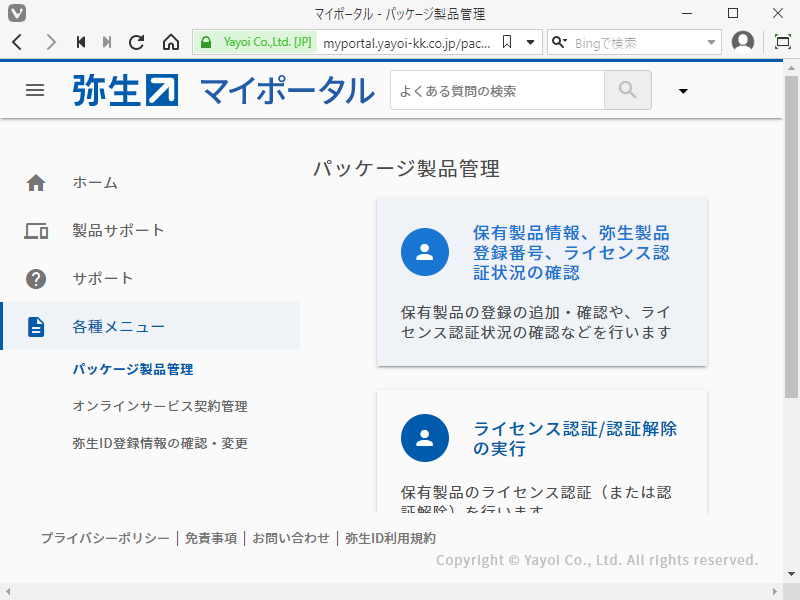The height and width of the screenshot is (600, 800).
Task: Open the browser user profile icon
Action: pos(743,42)
